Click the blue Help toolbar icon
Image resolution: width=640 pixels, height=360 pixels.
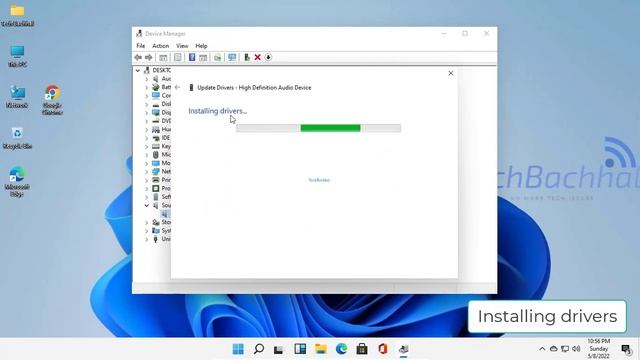[192, 58]
